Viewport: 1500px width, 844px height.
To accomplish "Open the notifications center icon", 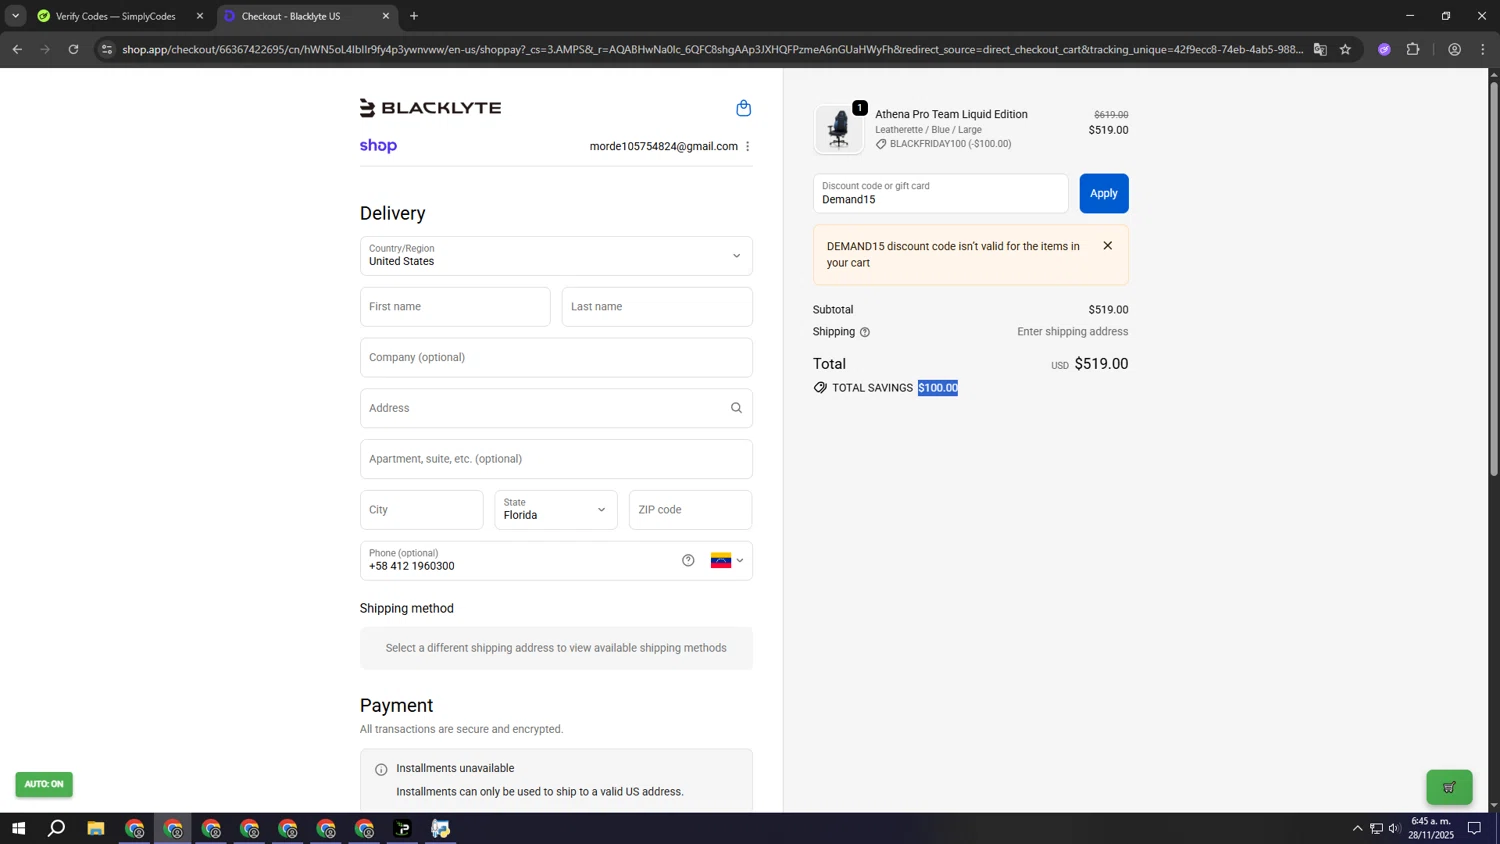I will pos(1474,828).
